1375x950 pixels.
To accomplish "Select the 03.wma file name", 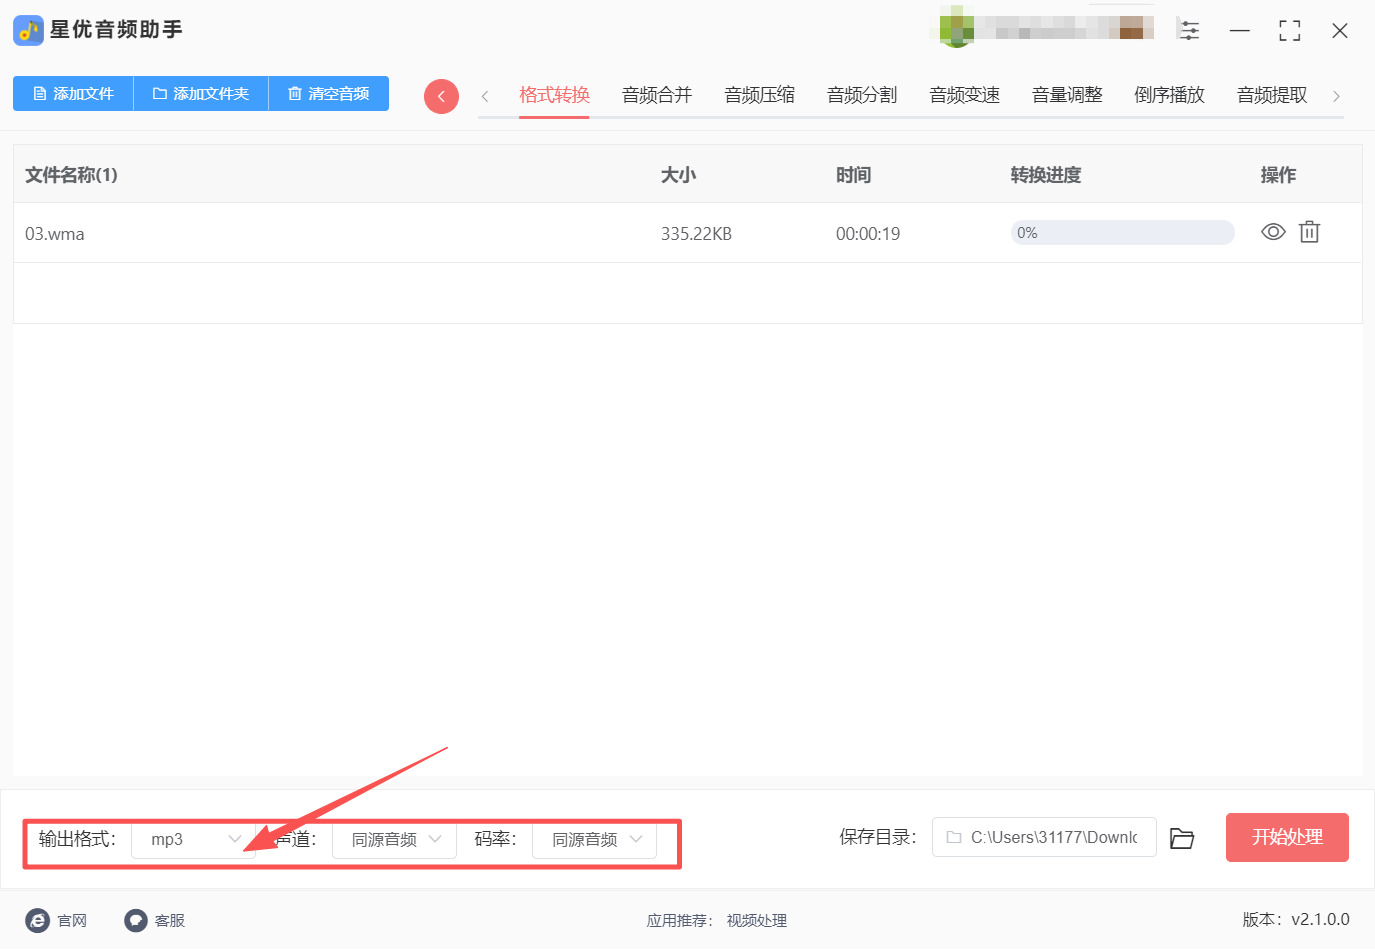I will click(55, 234).
